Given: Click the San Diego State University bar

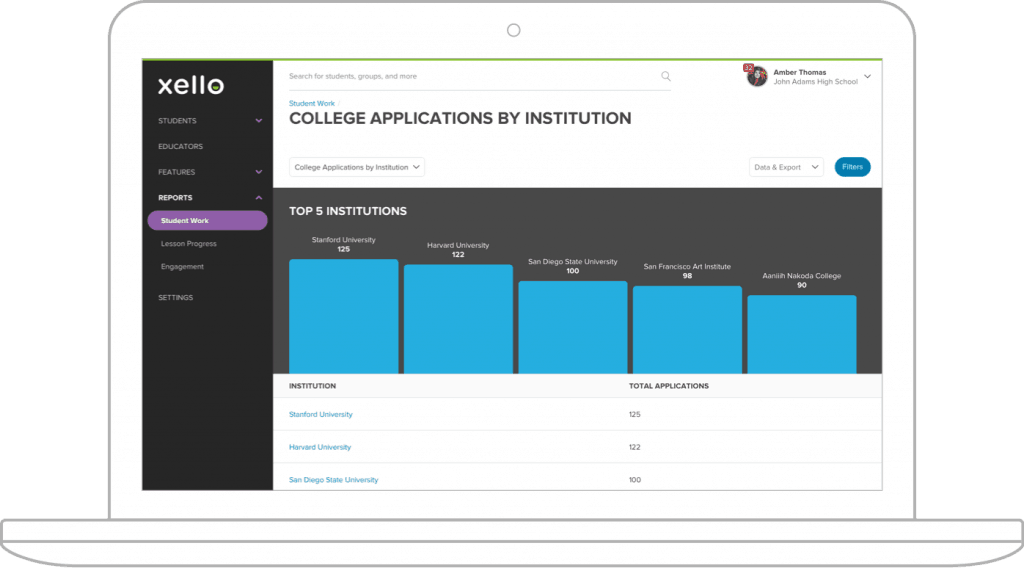Looking at the screenshot, I should [x=573, y=327].
